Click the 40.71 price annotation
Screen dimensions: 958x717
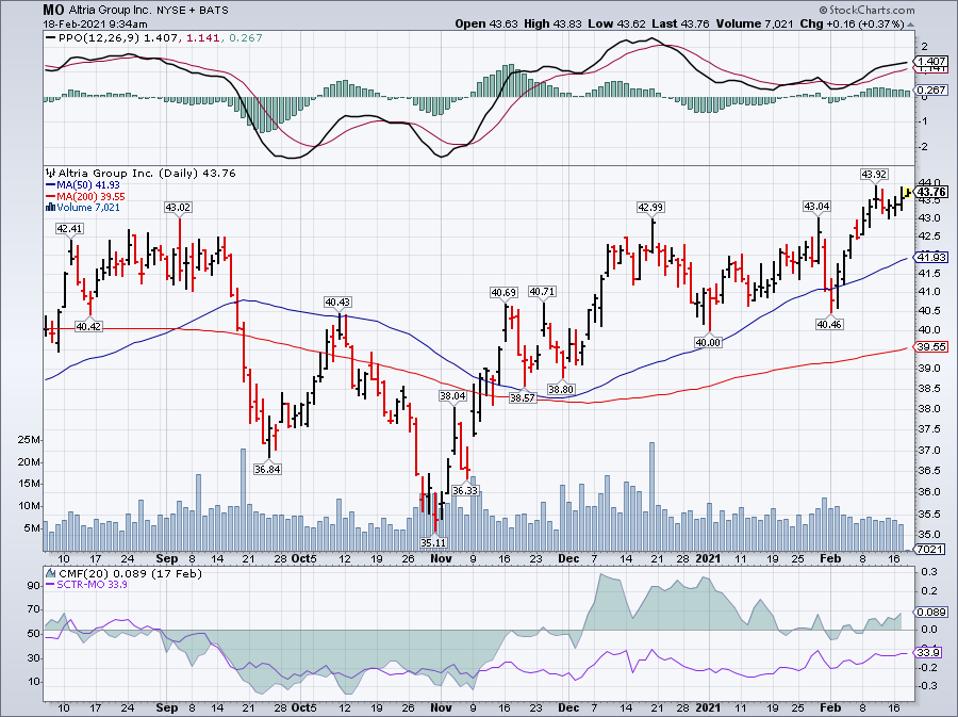542,292
